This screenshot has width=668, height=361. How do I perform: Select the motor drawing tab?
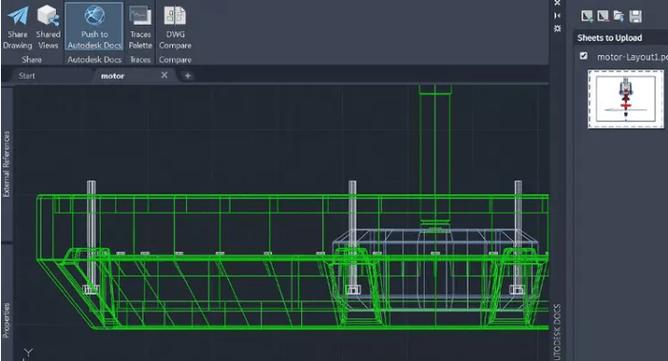[112, 76]
